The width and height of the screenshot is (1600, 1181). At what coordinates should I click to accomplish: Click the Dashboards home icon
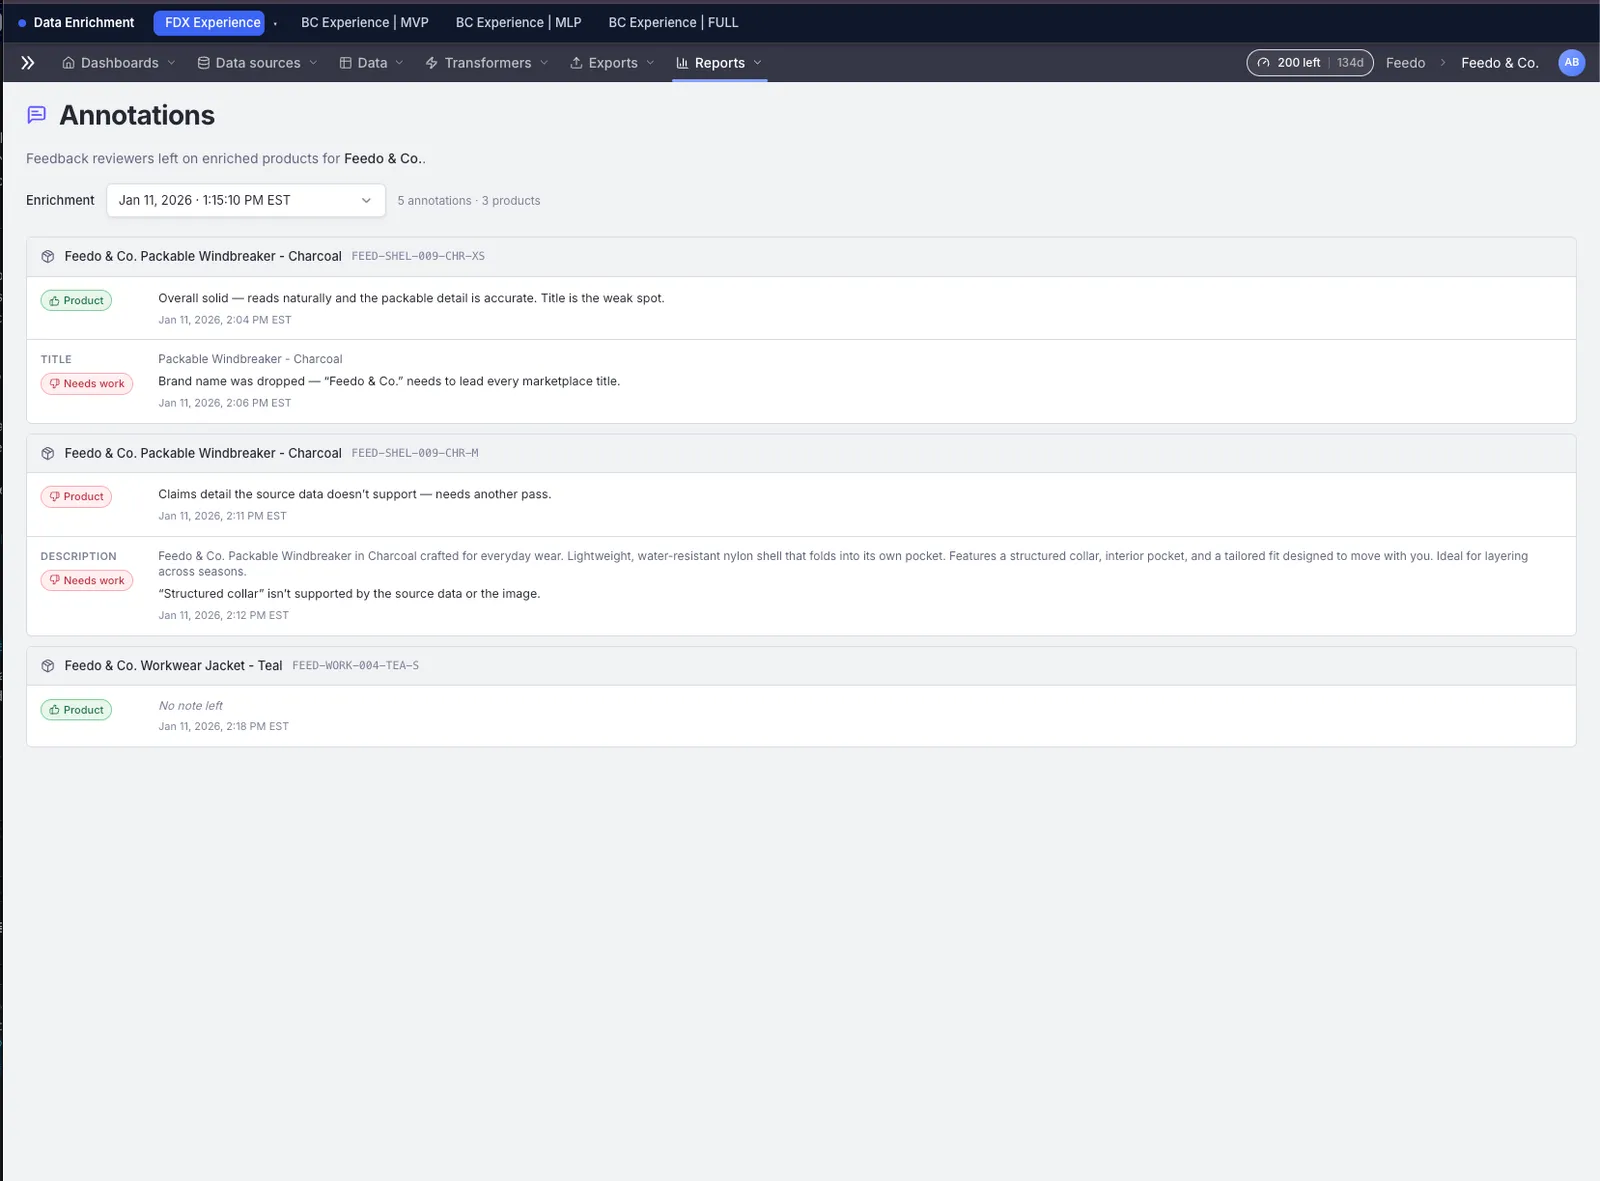click(x=68, y=62)
